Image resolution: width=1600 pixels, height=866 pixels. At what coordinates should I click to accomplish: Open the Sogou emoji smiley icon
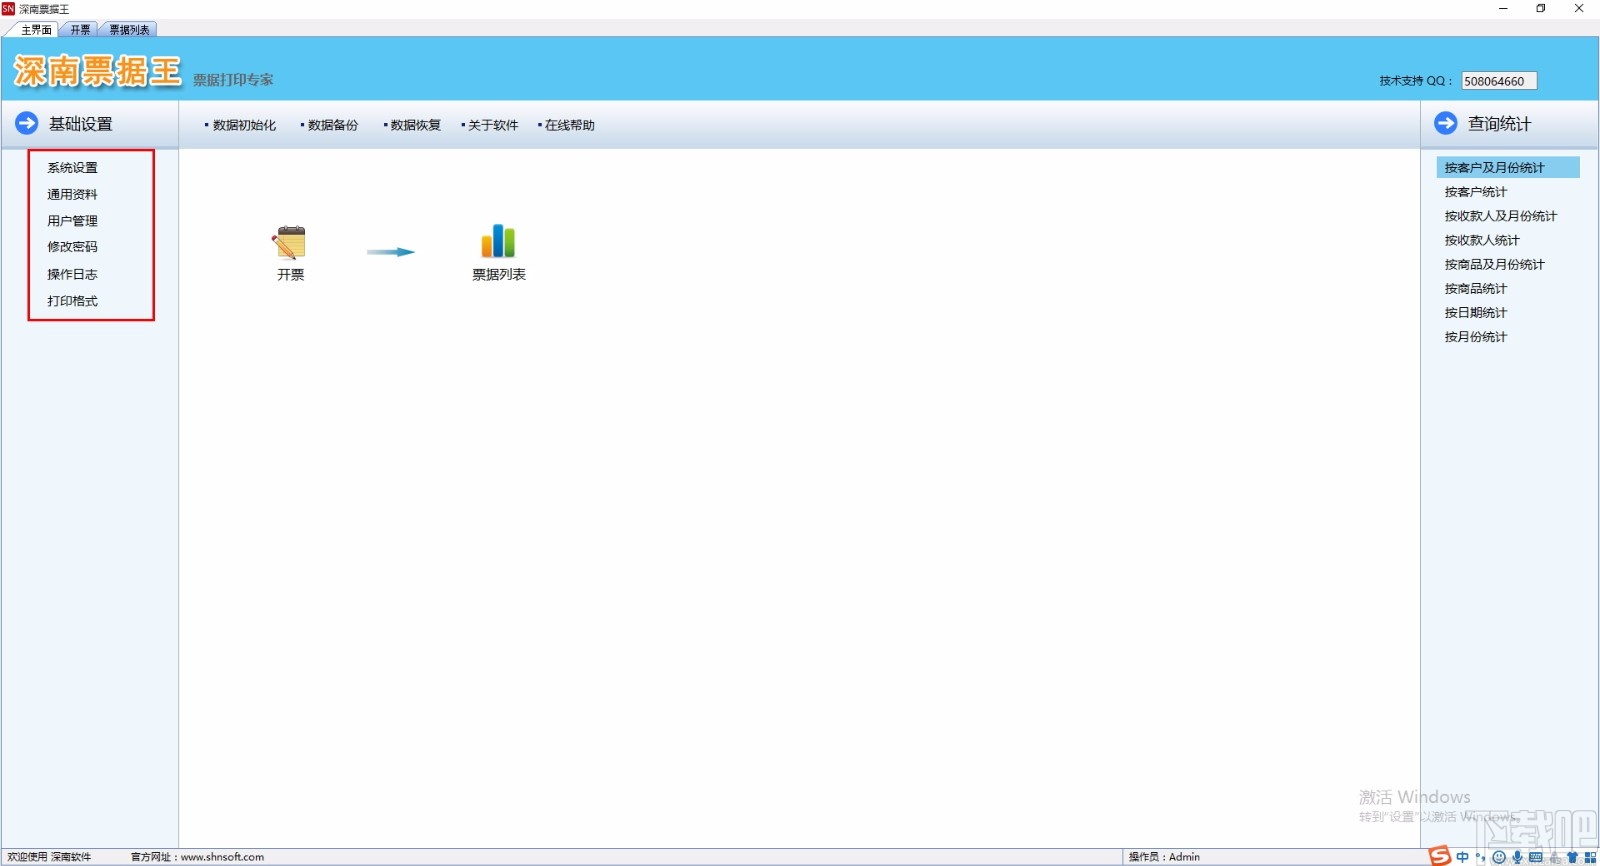pyautogui.click(x=1499, y=857)
